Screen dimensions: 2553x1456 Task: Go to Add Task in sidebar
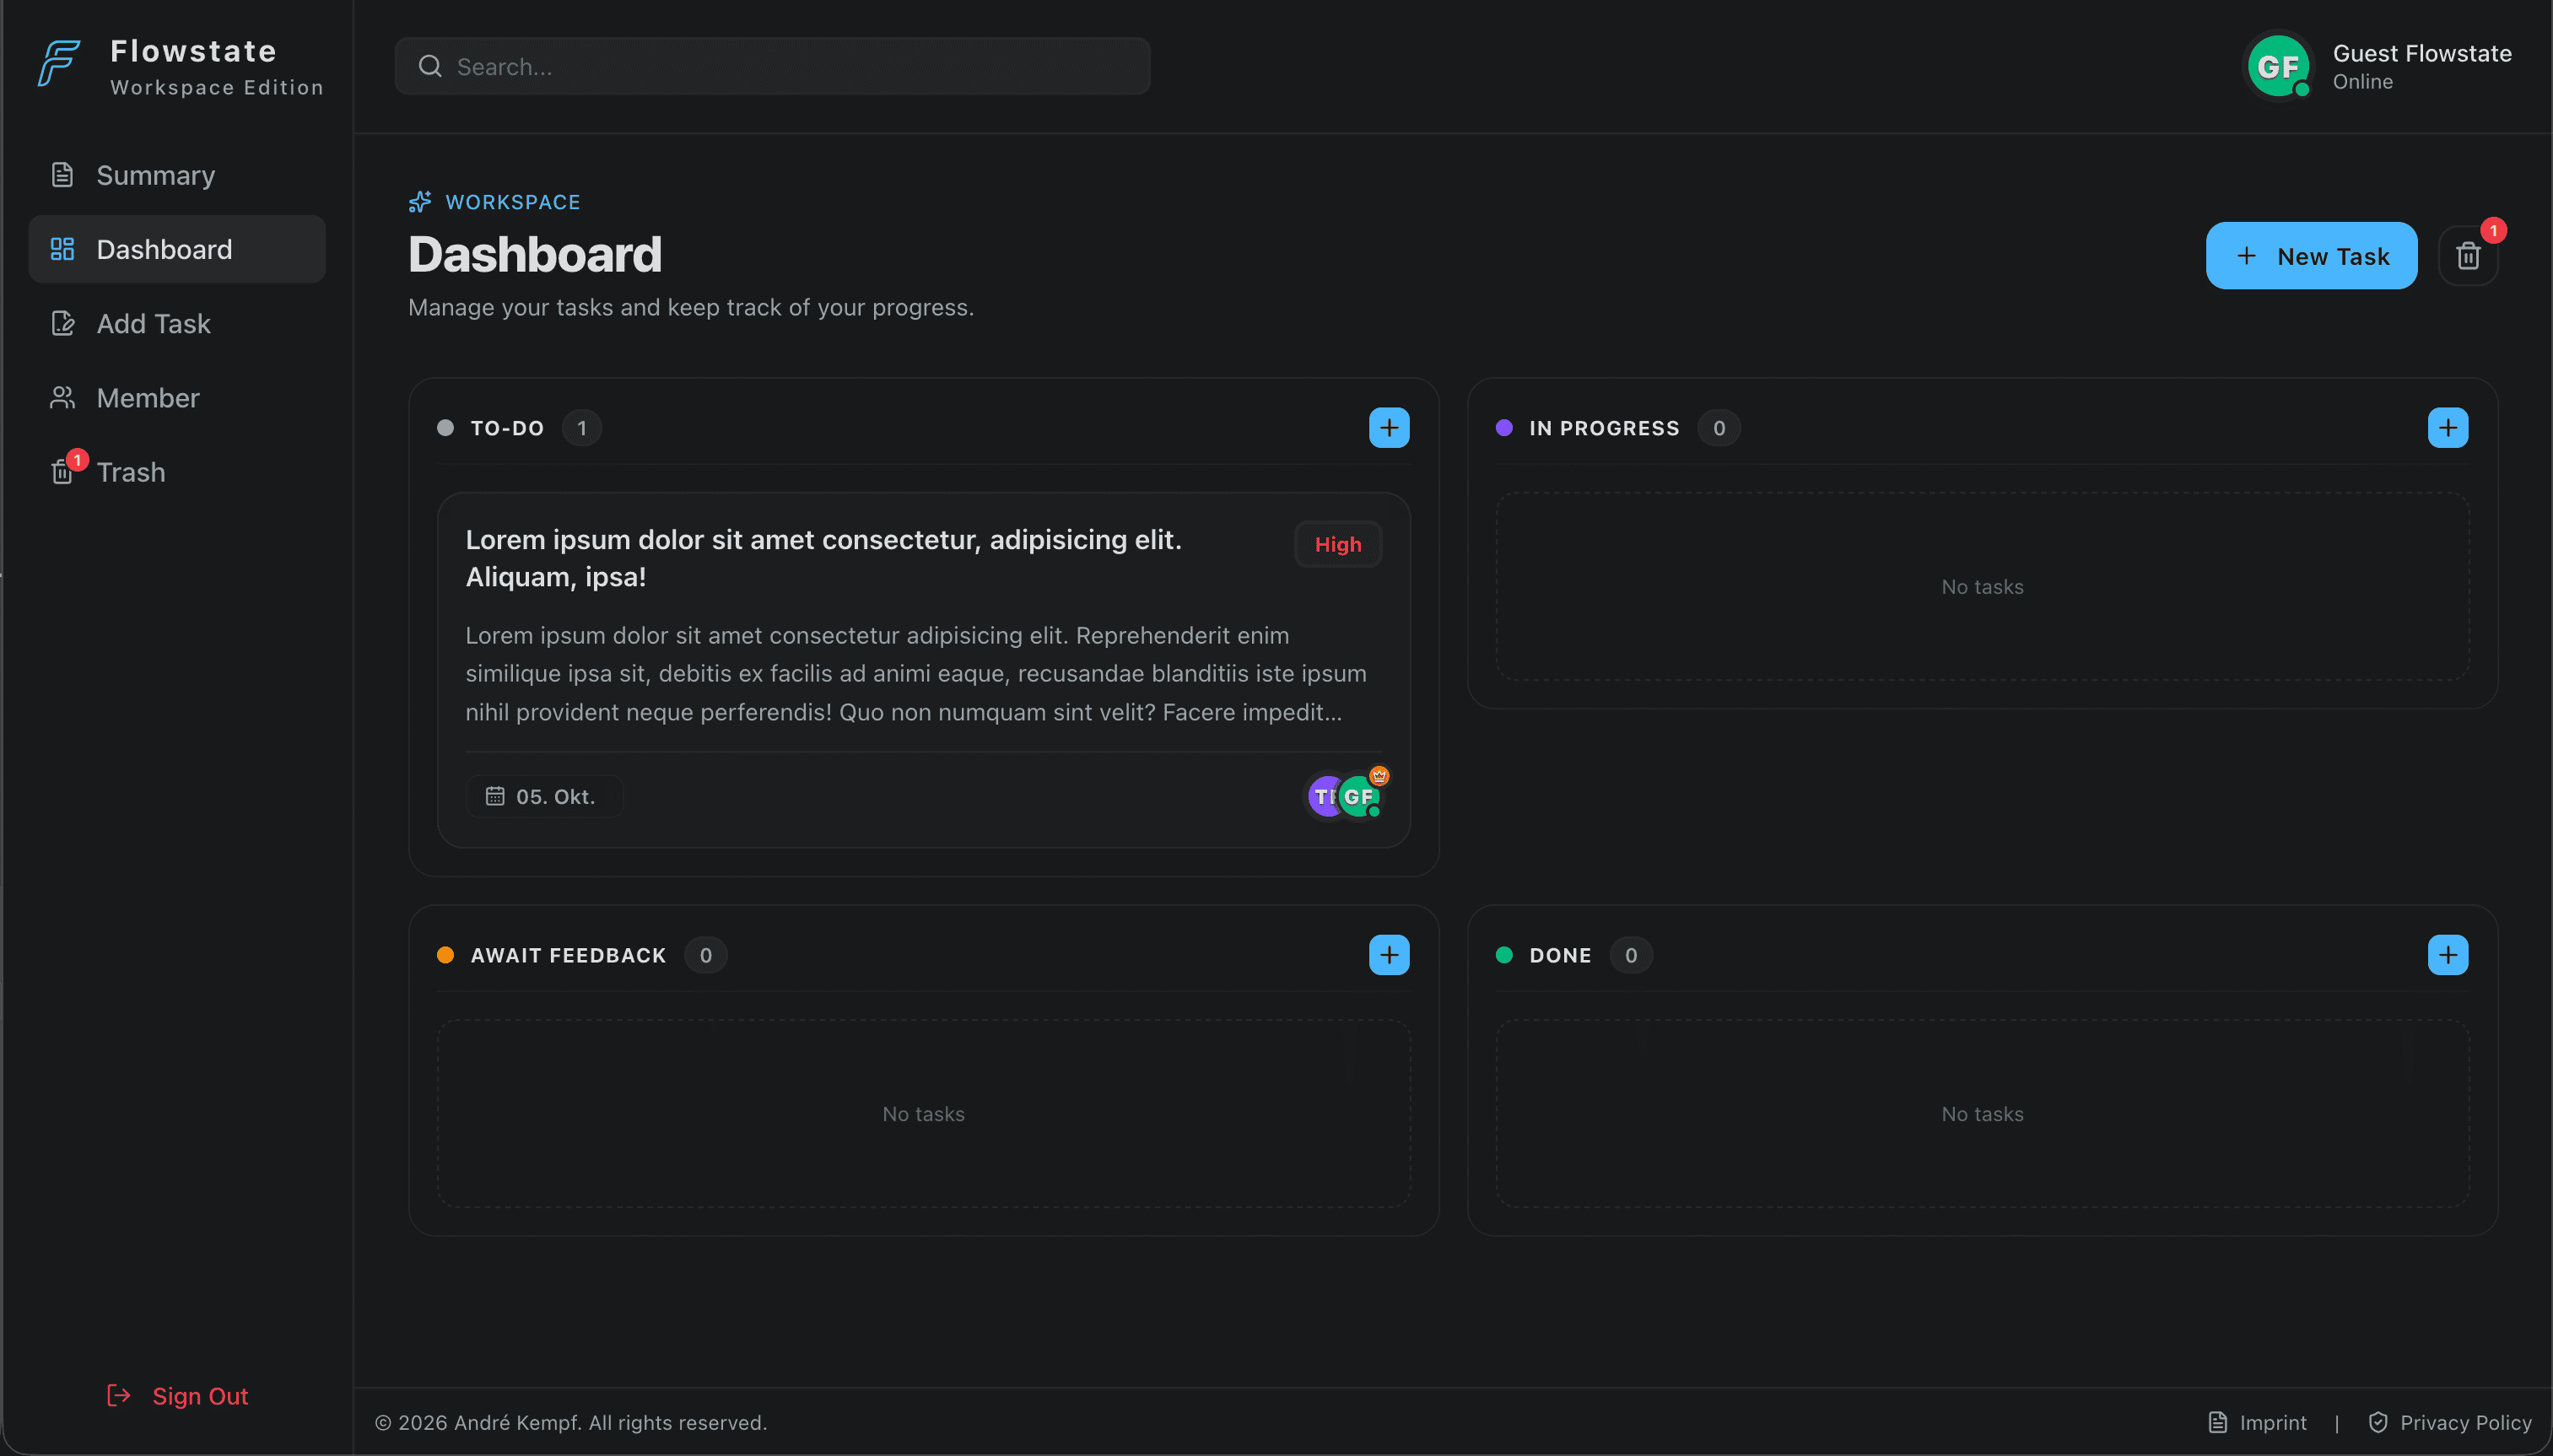(x=177, y=323)
